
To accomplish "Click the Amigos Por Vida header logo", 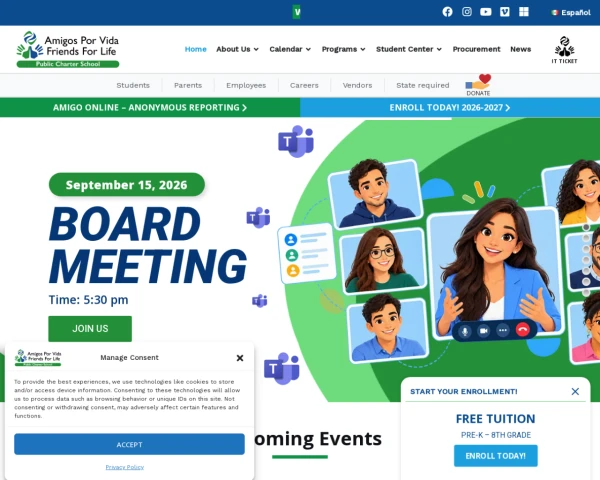I will pyautogui.click(x=68, y=49).
